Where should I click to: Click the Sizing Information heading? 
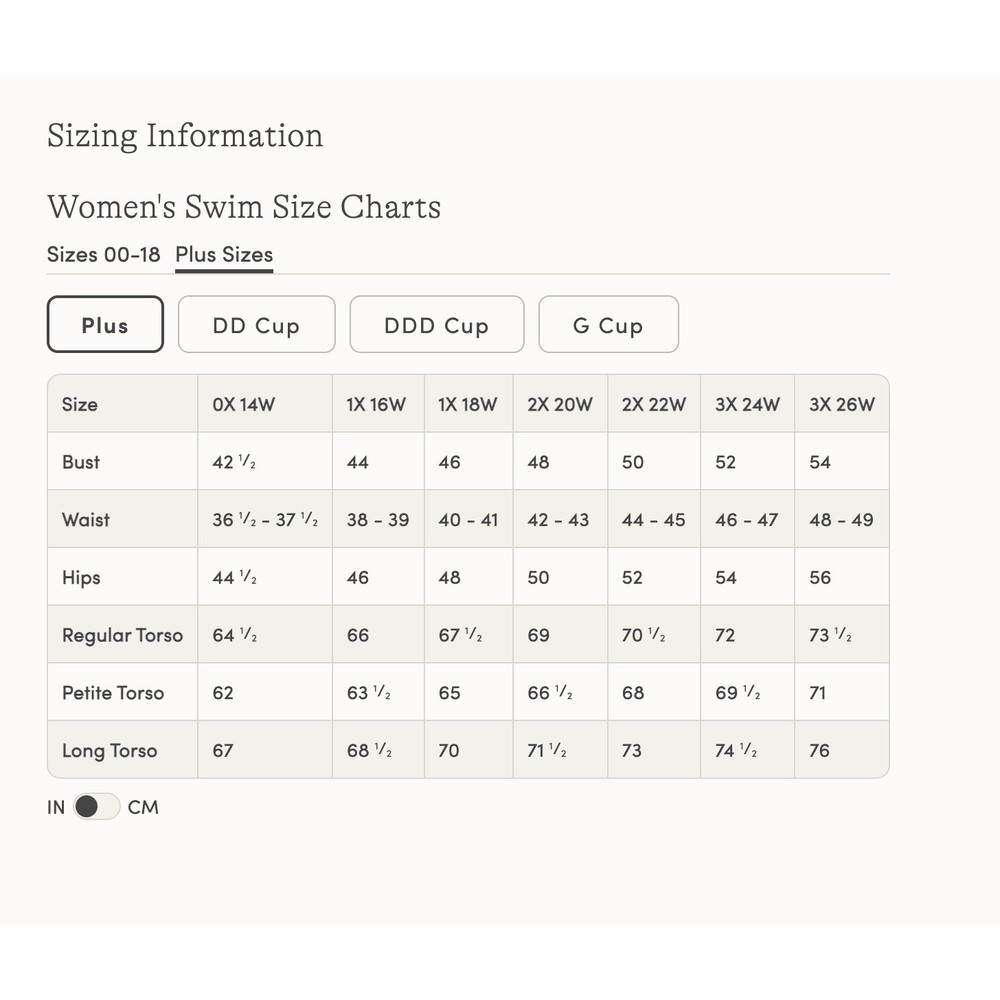(x=185, y=136)
